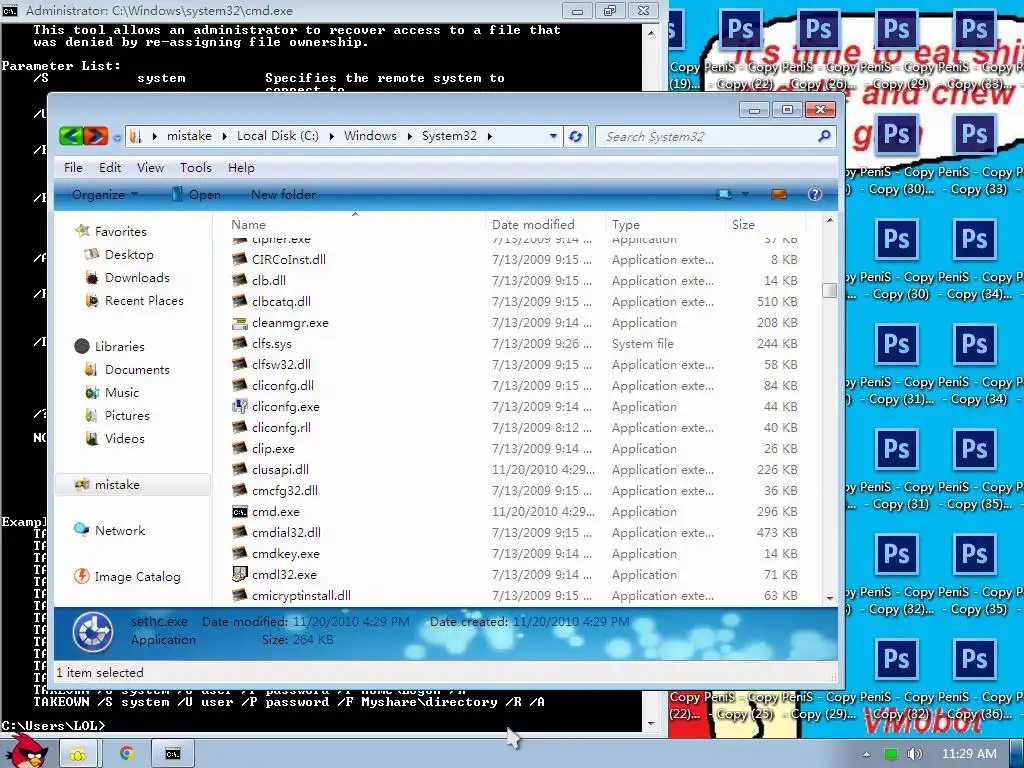Open Chrome from the taskbar
1024x768 pixels.
126,754
